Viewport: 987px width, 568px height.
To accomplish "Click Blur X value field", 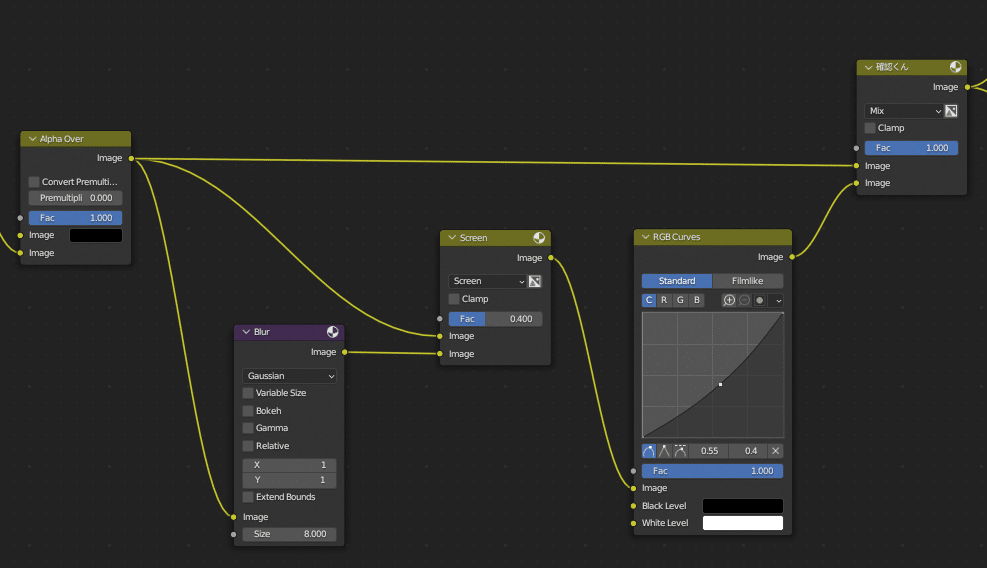I will (x=290, y=465).
